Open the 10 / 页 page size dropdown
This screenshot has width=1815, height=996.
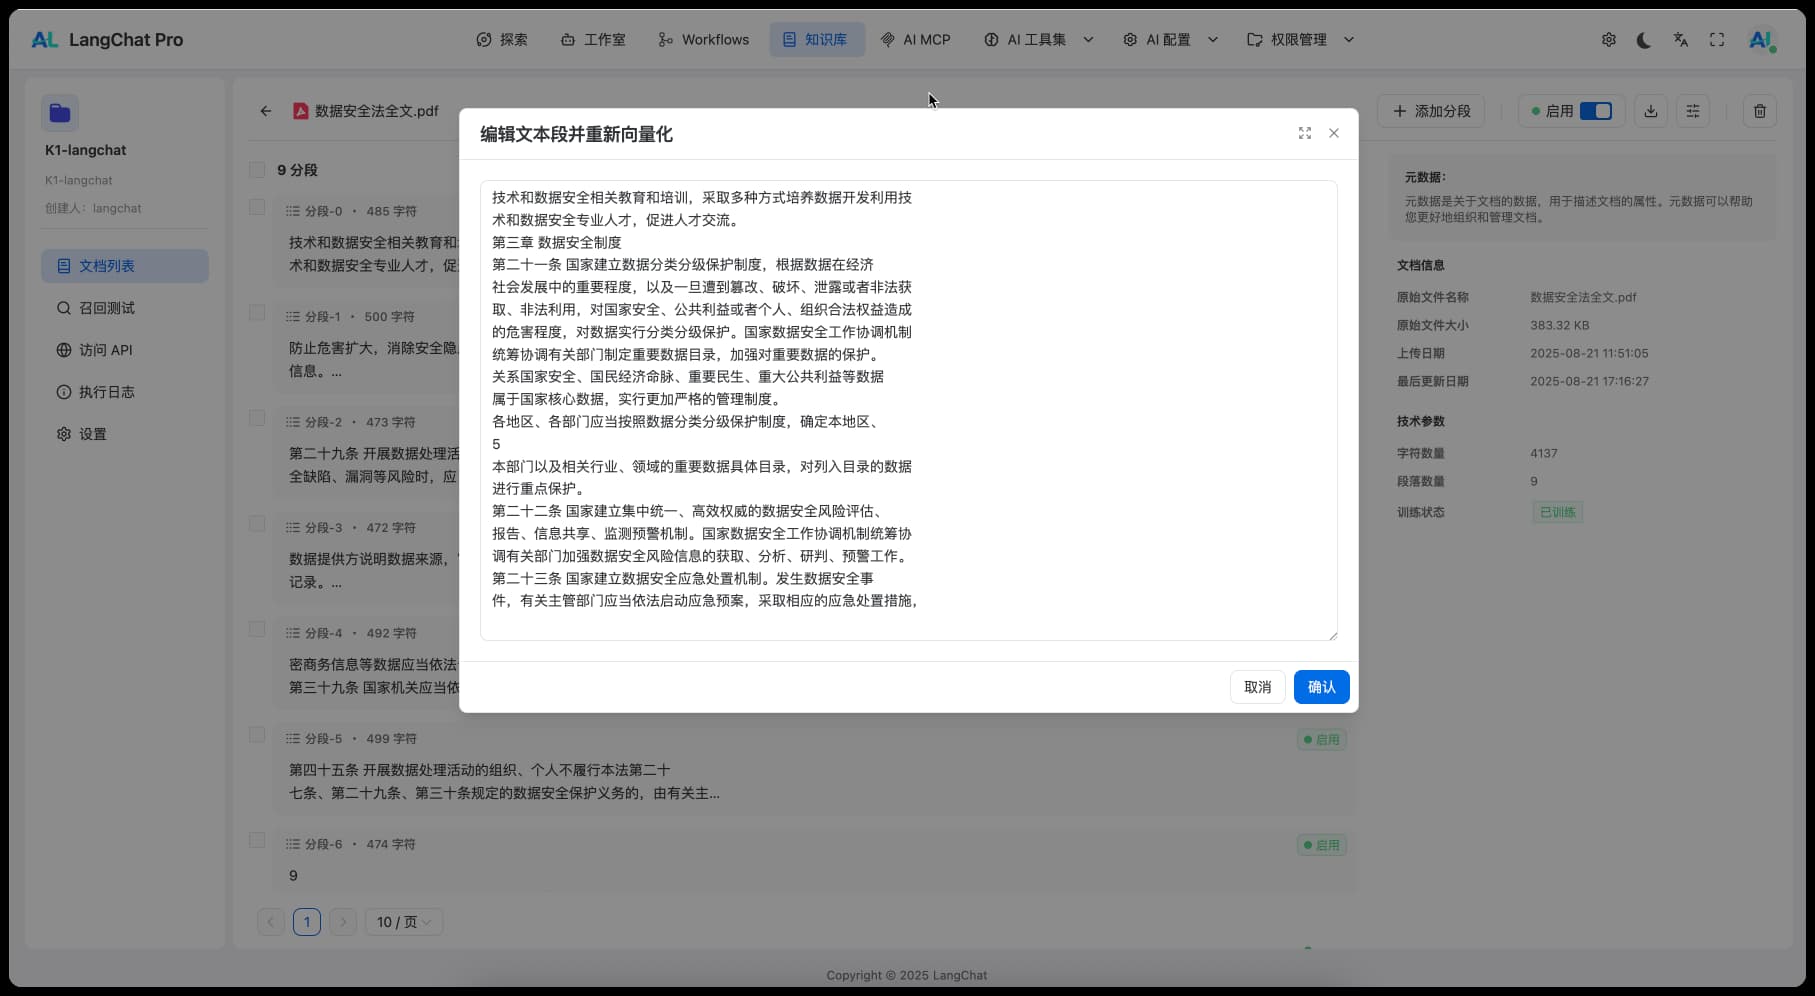coord(403,922)
